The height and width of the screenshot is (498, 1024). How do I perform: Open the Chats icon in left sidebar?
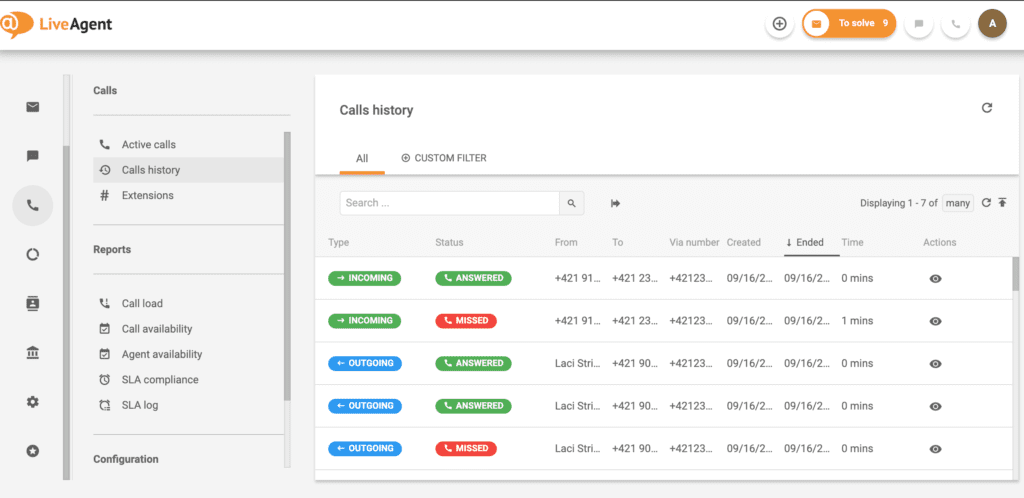33,156
